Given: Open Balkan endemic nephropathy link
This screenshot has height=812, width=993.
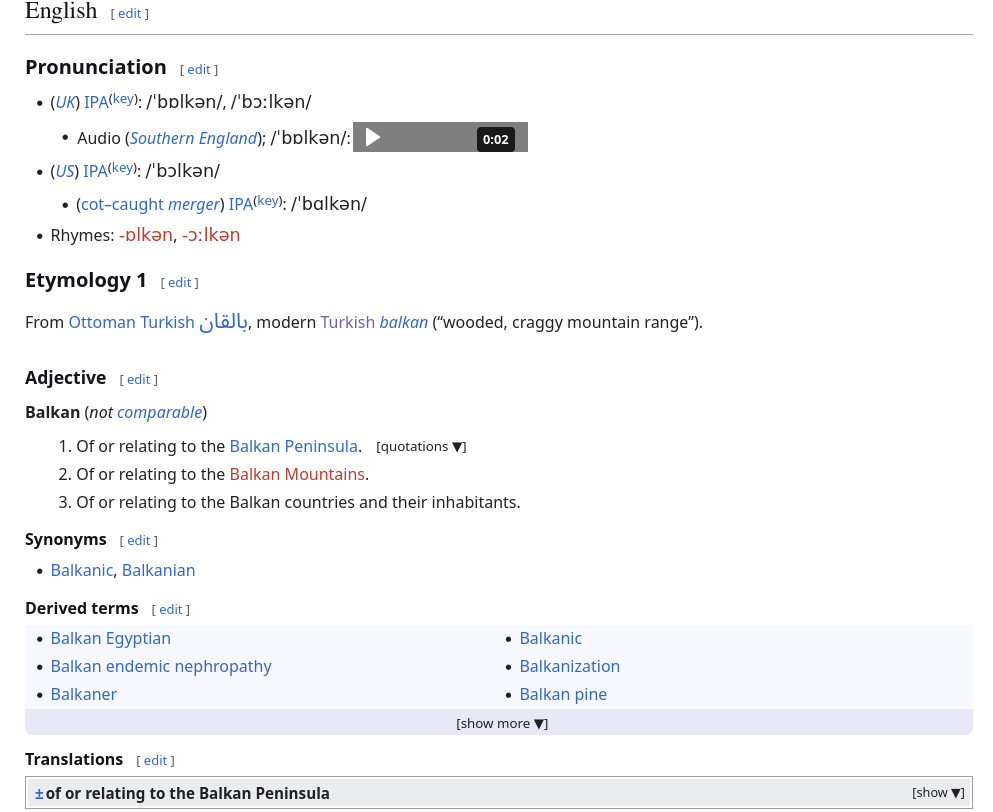Looking at the screenshot, I should [161, 666].
